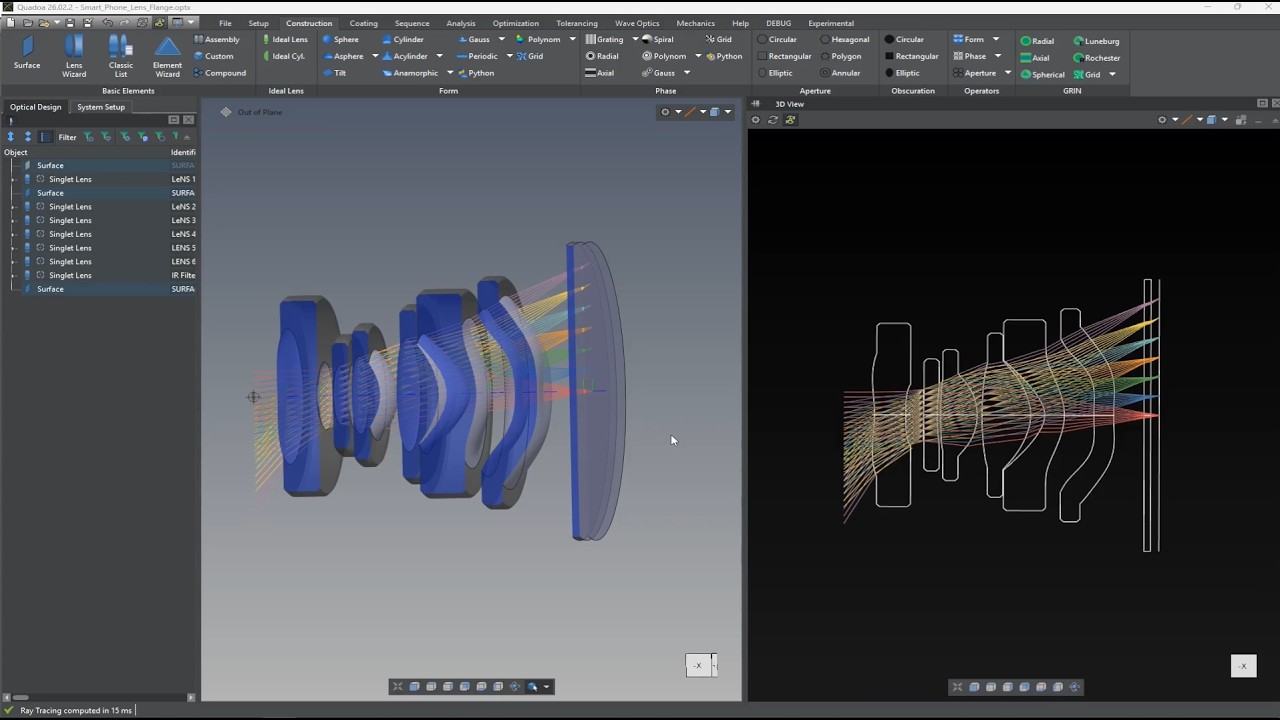This screenshot has width=1280, height=720.
Task: Add an Ideal Cyl. lens
Action: click(284, 57)
